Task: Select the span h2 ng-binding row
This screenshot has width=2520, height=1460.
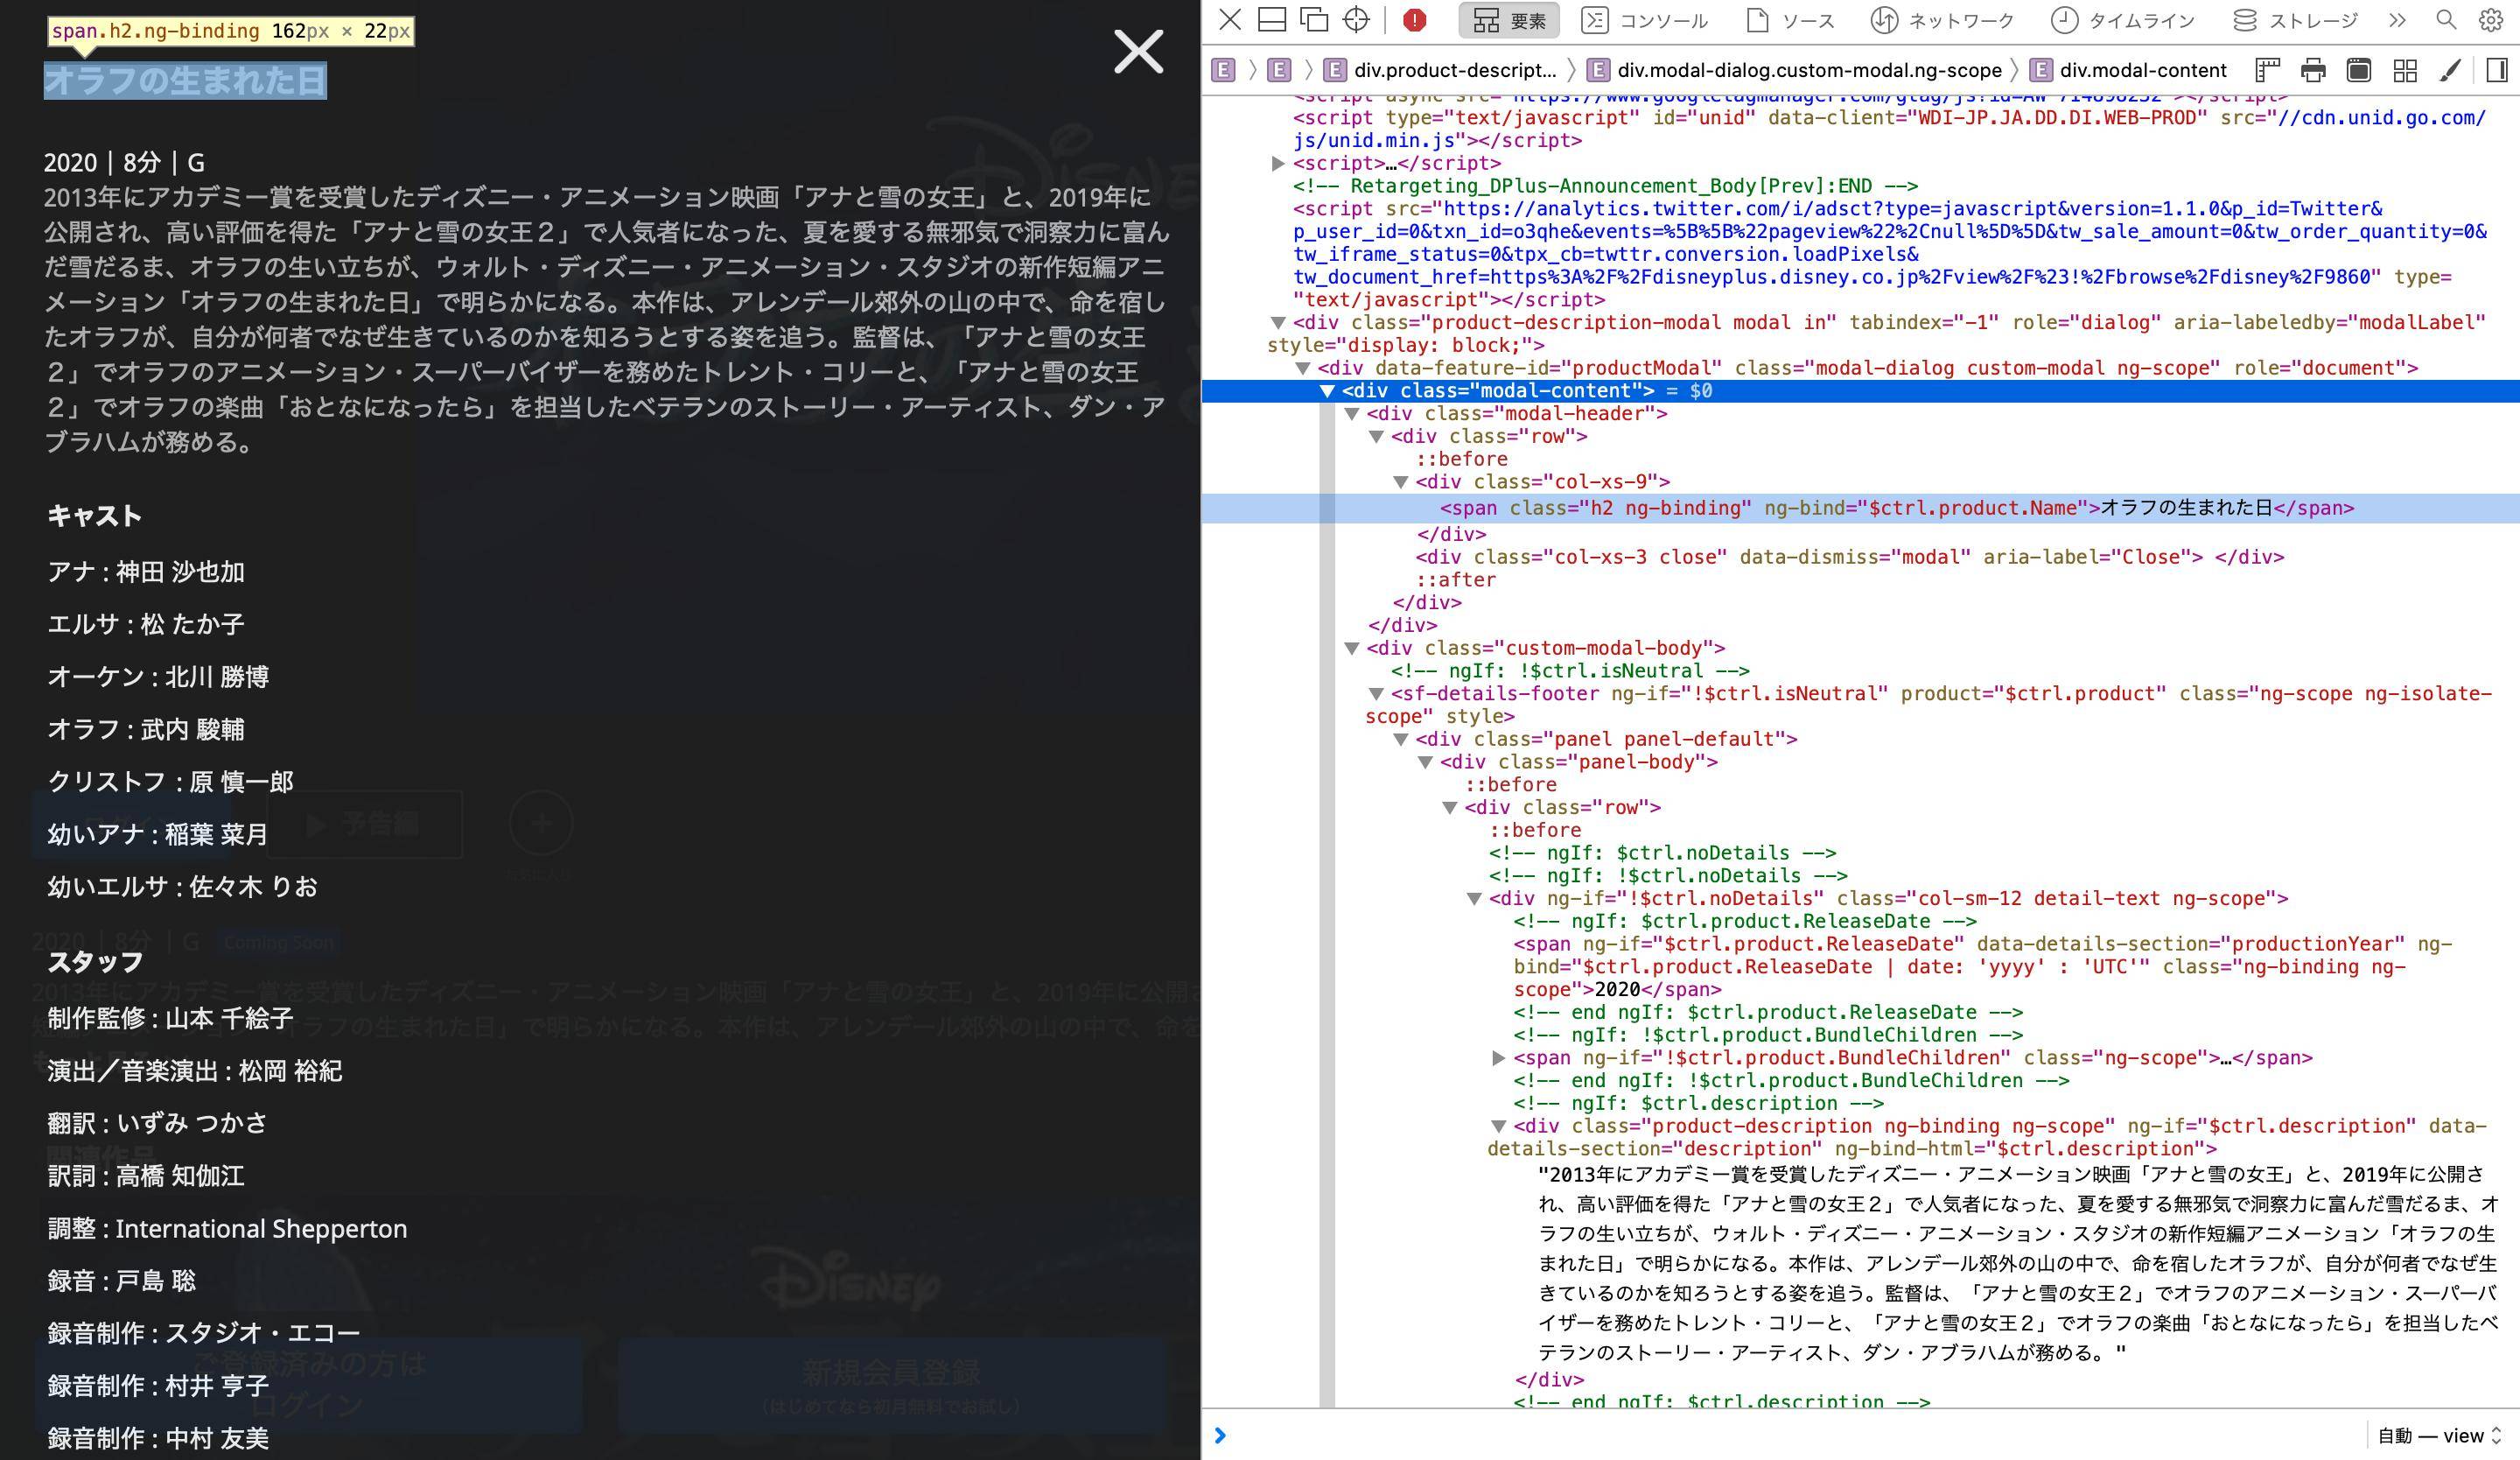Action: pos(1860,508)
